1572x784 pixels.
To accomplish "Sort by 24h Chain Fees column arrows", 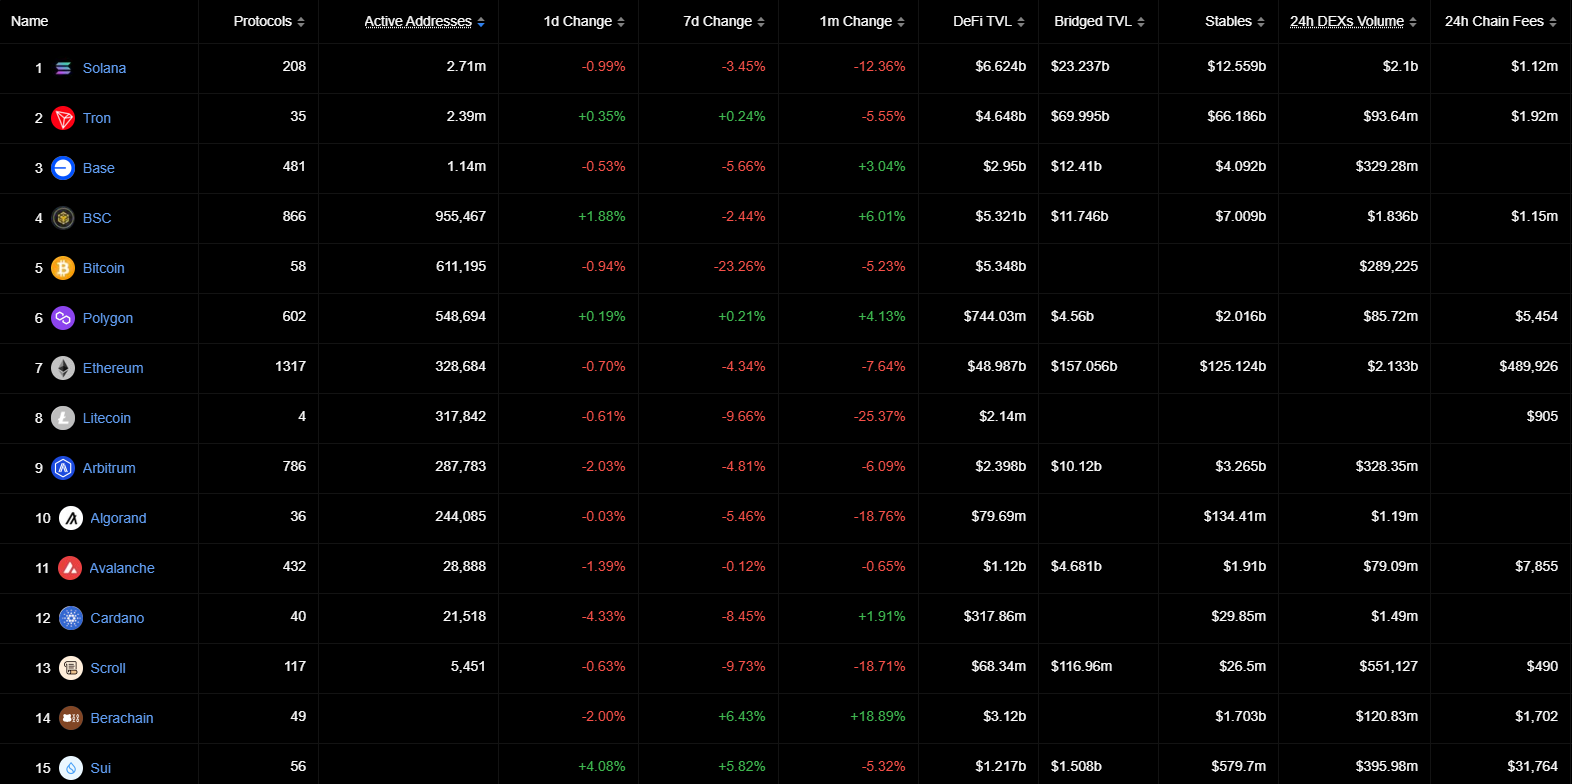I will [x=1553, y=21].
